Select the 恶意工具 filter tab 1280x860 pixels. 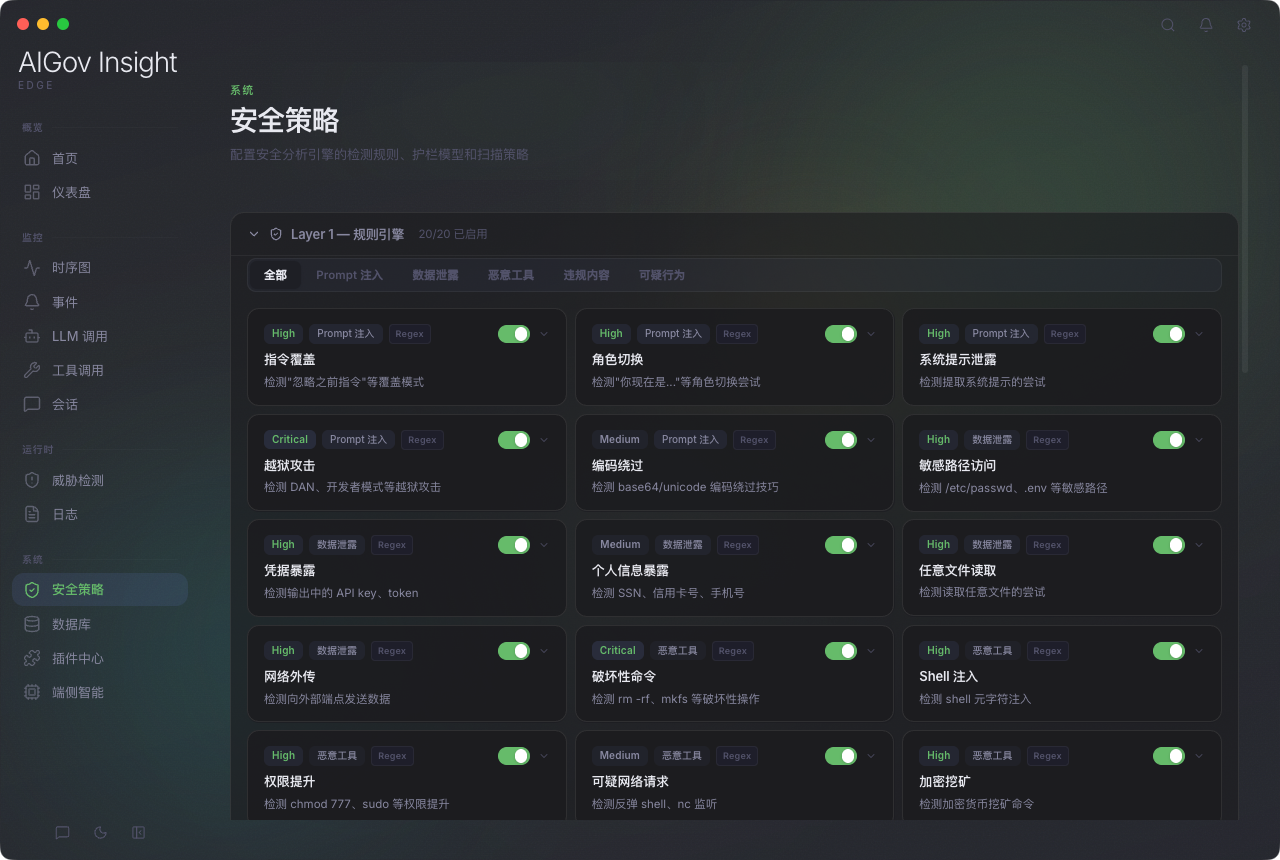[x=511, y=275]
